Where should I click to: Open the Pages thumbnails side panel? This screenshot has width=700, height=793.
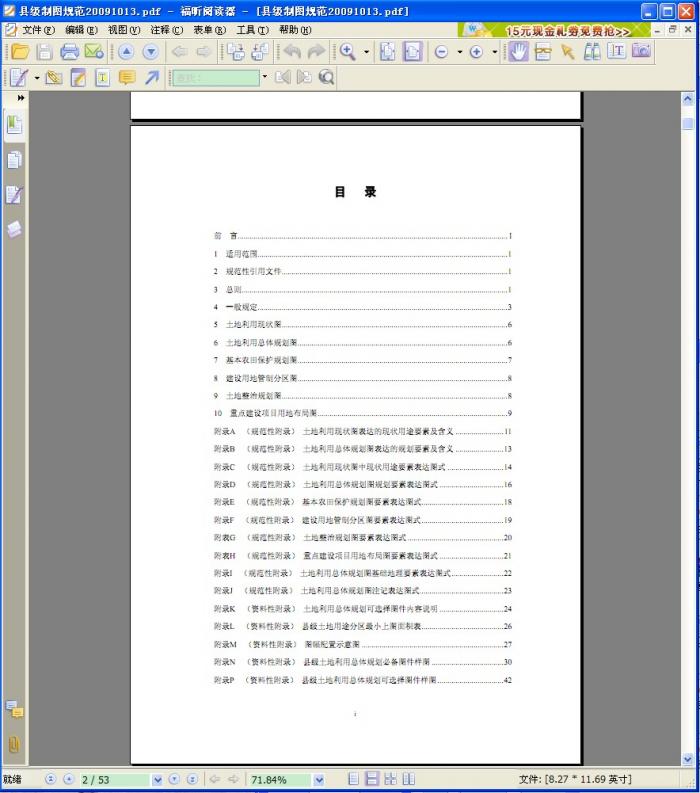click(x=14, y=159)
